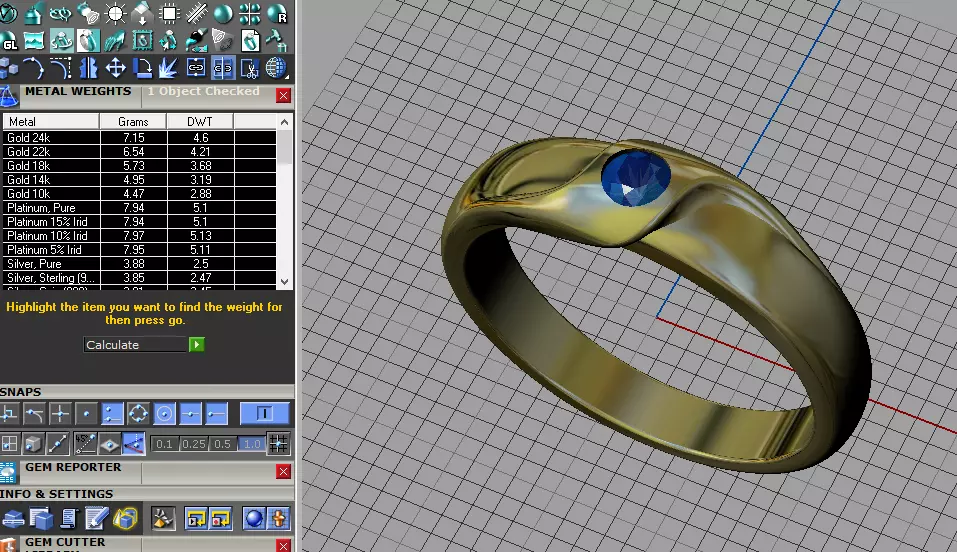The width and height of the screenshot is (957, 552).
Task: Click the explode burst icon
Action: (x=168, y=68)
